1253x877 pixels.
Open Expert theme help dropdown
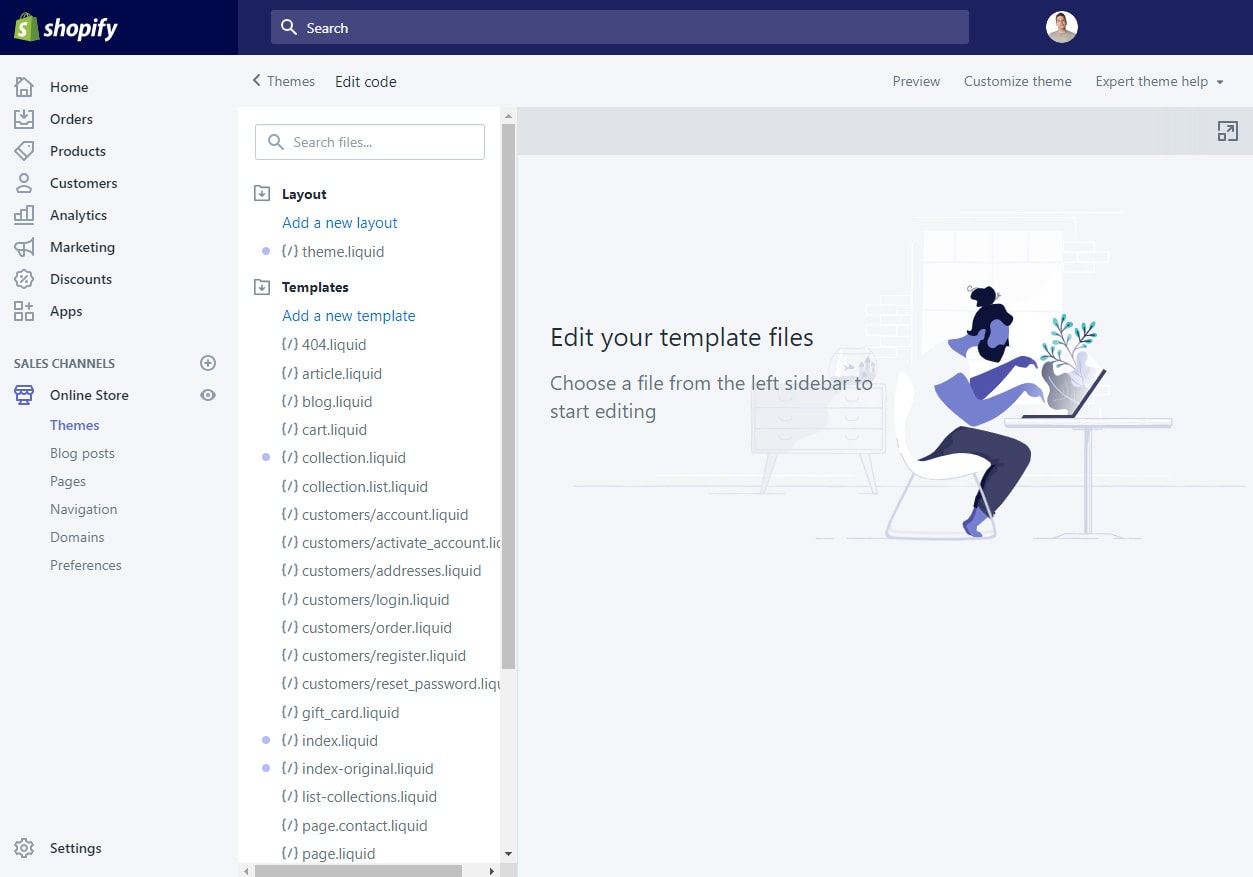coord(1159,81)
